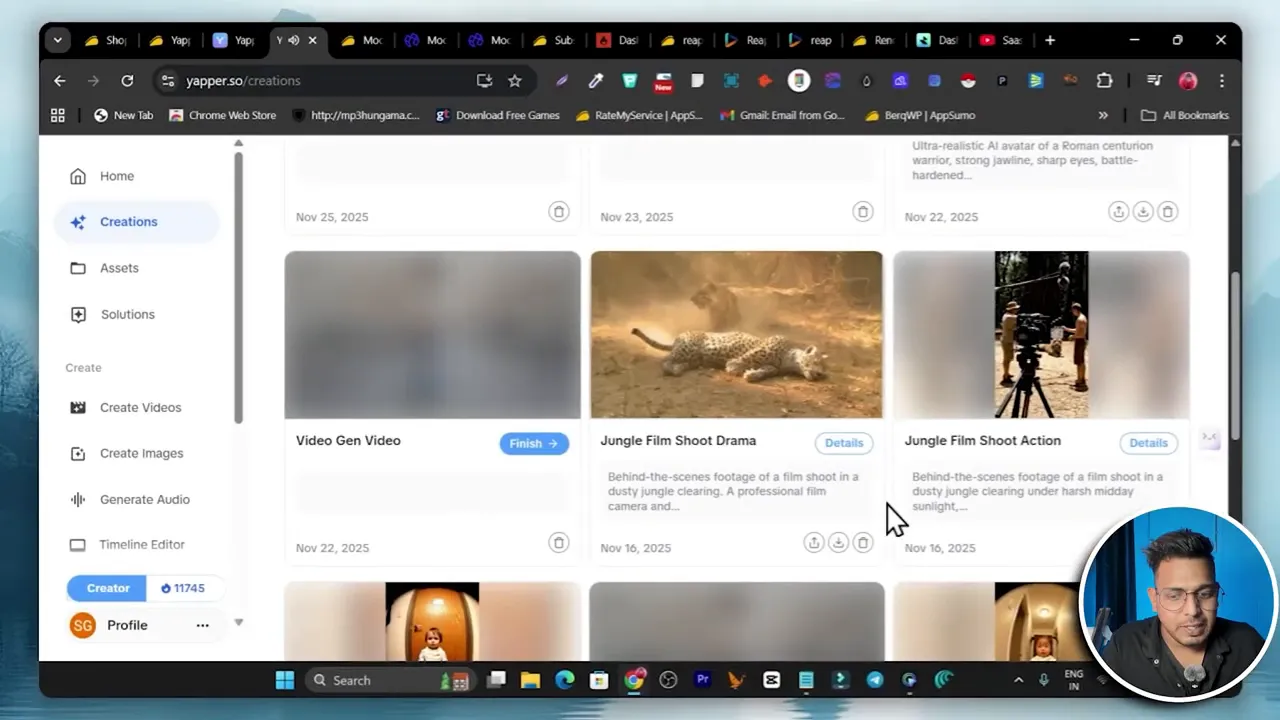Expand the taskbar system tray chevron
Screen dimensions: 1280x720
(1018, 680)
